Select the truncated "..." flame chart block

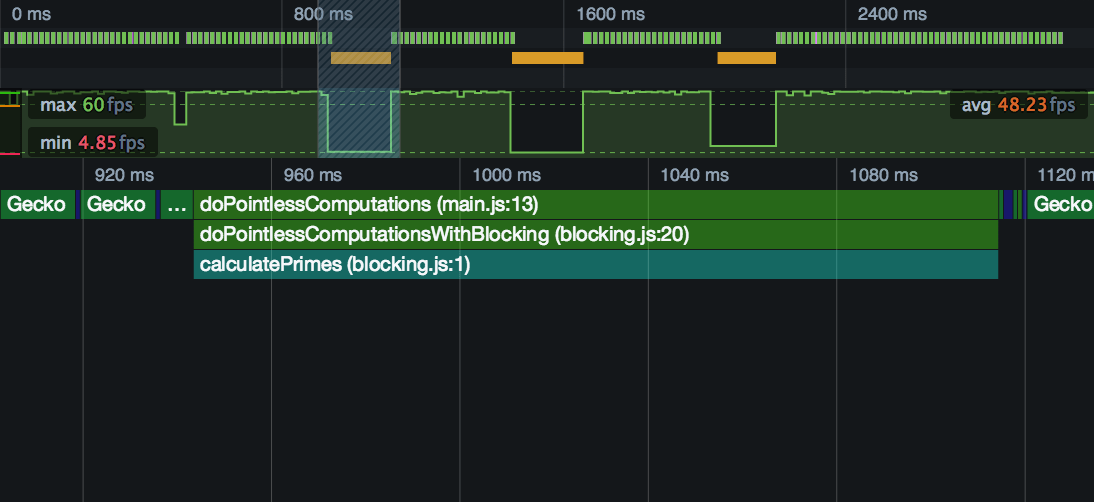tap(176, 205)
